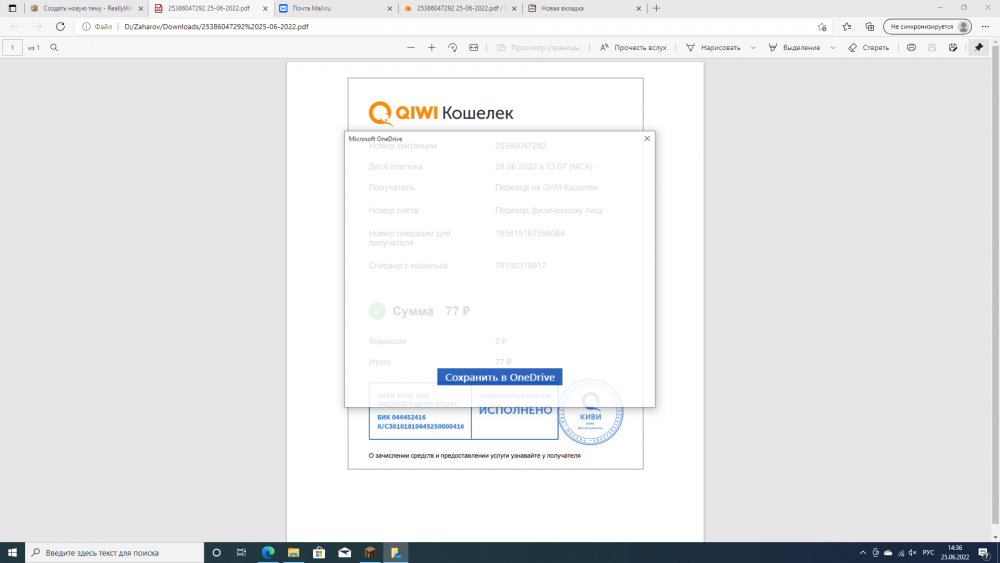Expand the 'Нарисовать' options dropdown
Screen dimensions: 1000x563
[753, 48]
